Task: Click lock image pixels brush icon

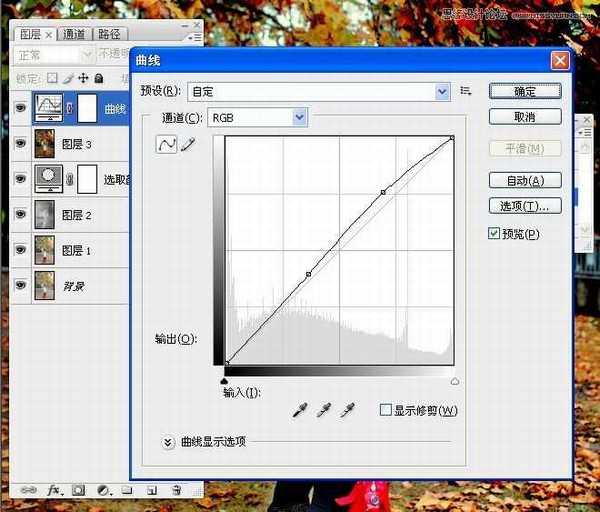Action: click(68, 78)
